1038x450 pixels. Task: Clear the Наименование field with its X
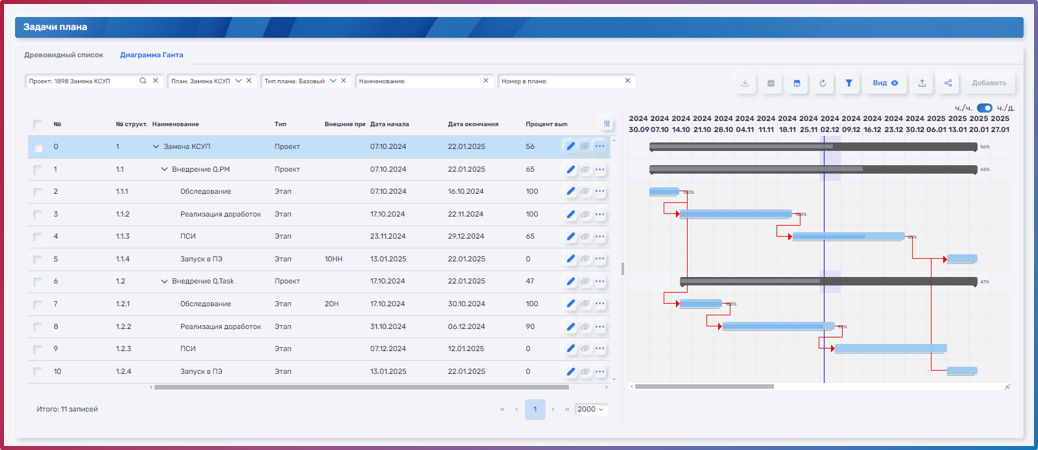(486, 81)
